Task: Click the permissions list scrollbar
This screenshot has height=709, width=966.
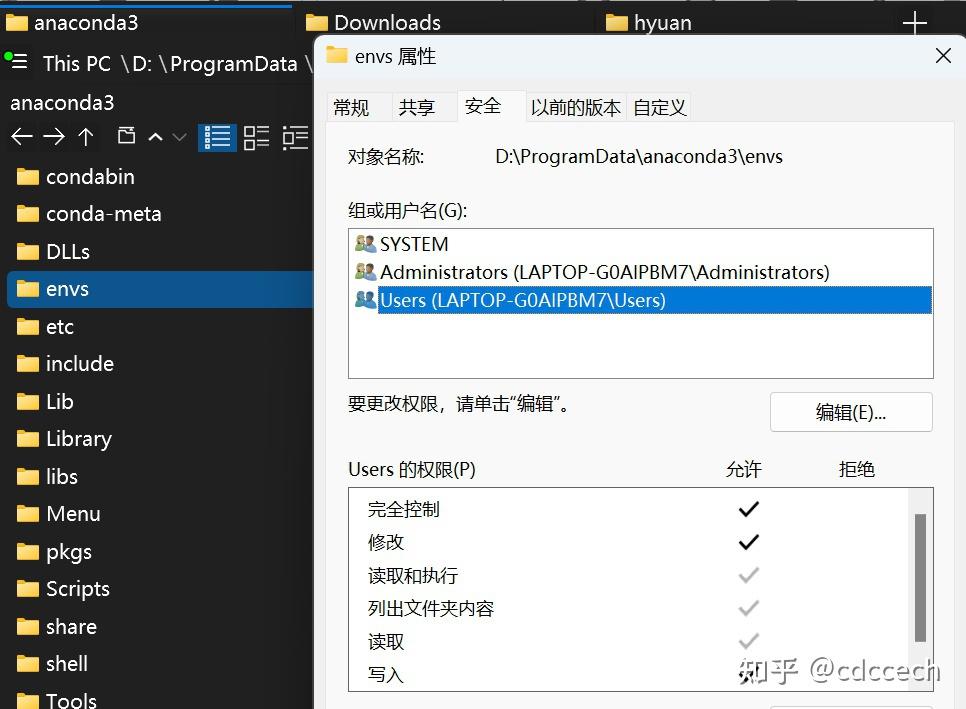Action: (x=920, y=578)
